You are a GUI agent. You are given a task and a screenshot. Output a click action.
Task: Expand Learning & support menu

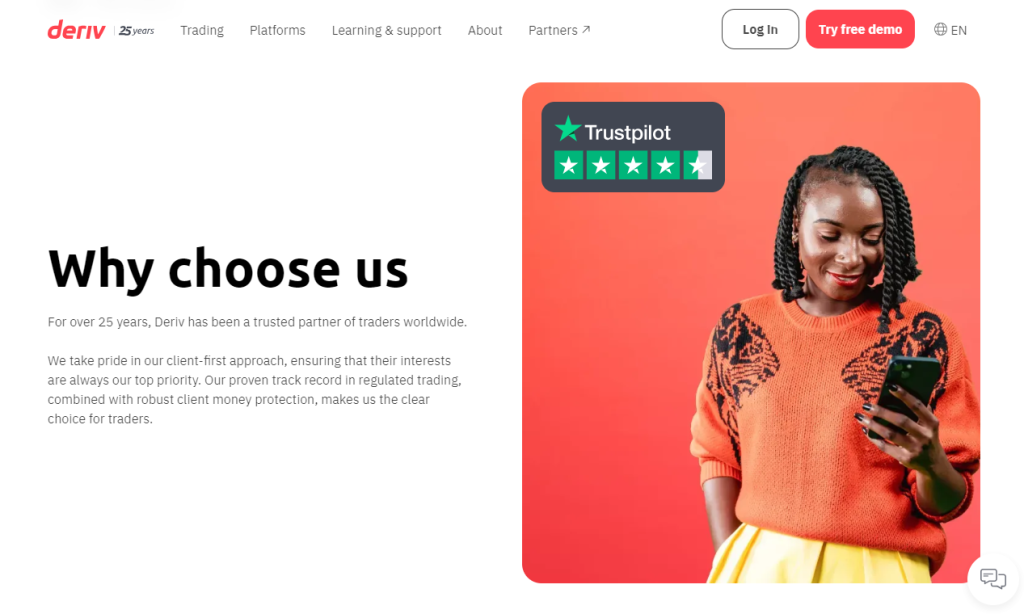click(387, 30)
